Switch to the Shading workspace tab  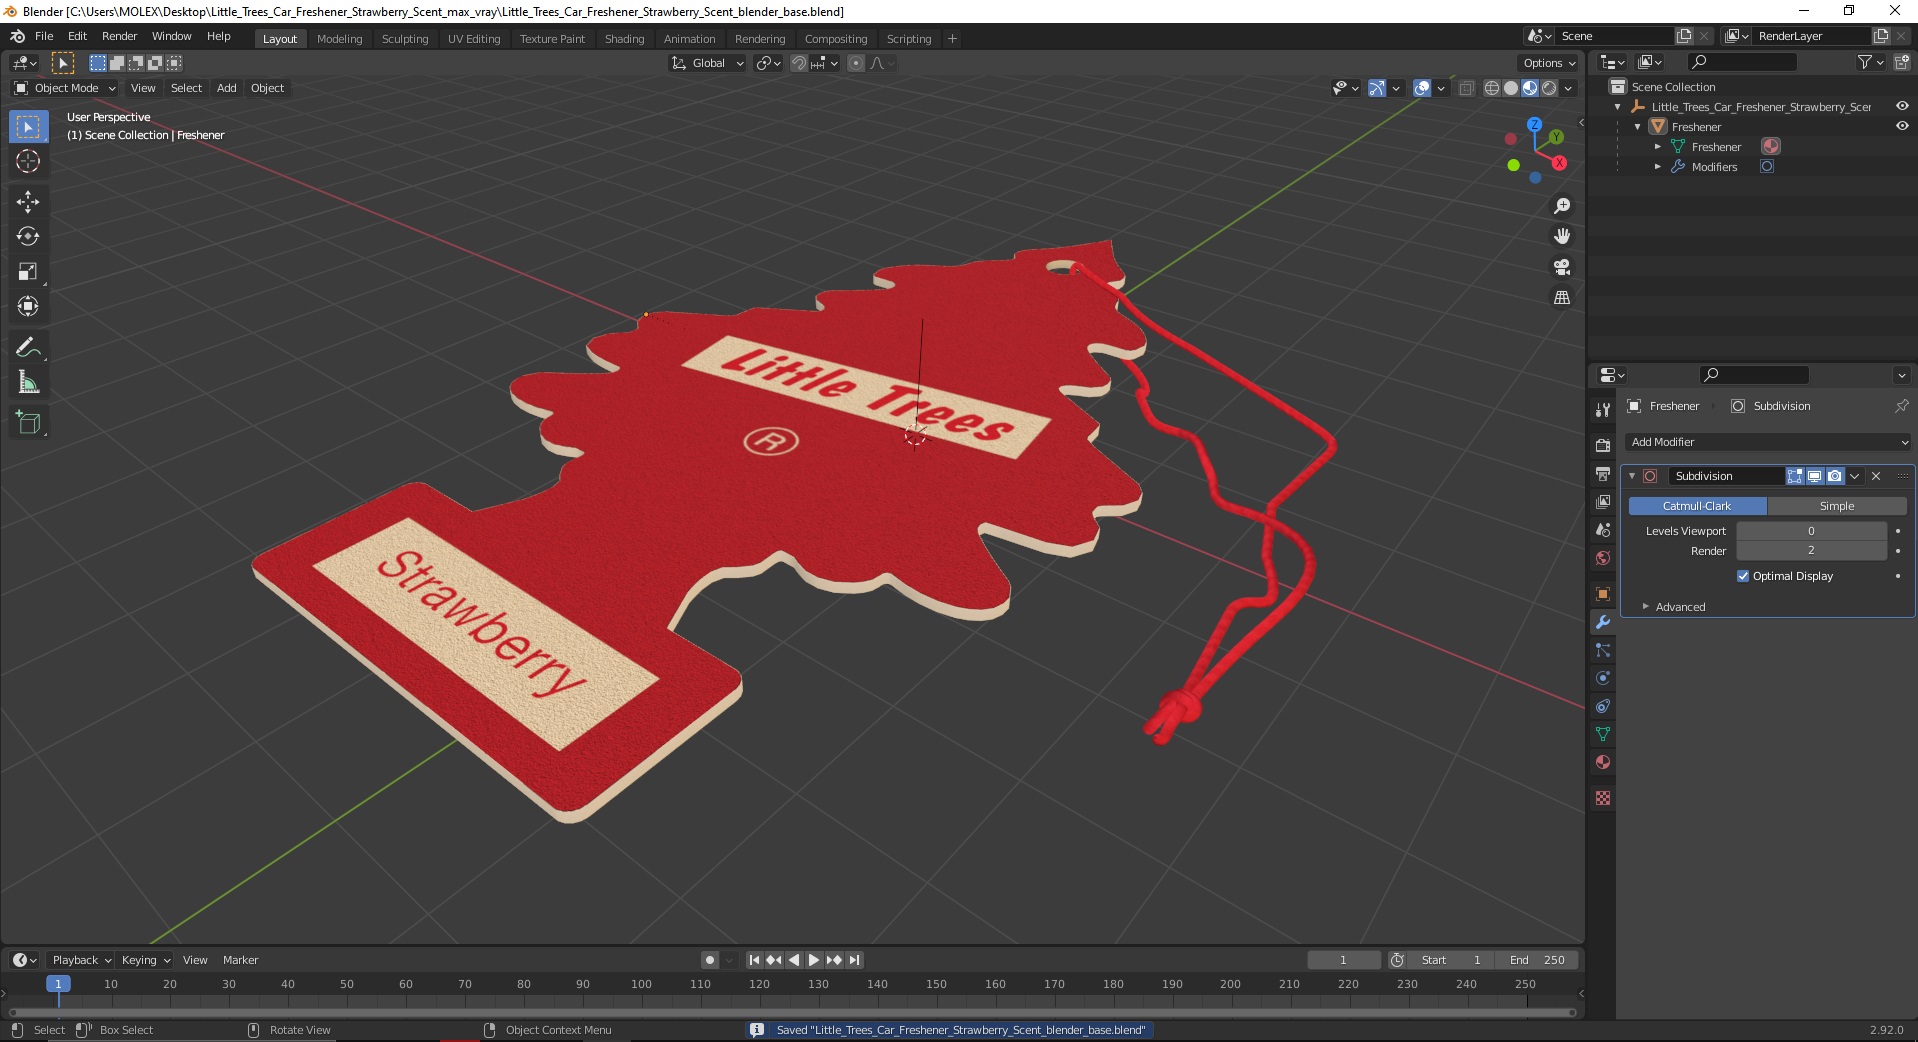pyautogui.click(x=624, y=39)
